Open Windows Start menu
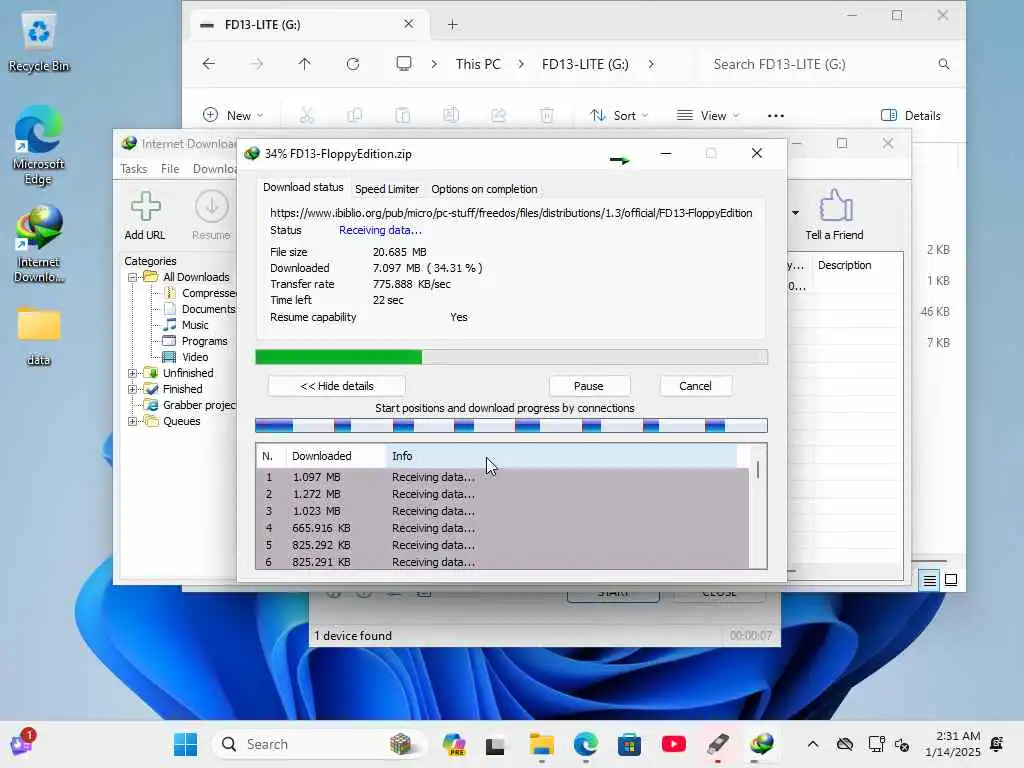Screen dimensions: 1024x768 [x=185, y=744]
